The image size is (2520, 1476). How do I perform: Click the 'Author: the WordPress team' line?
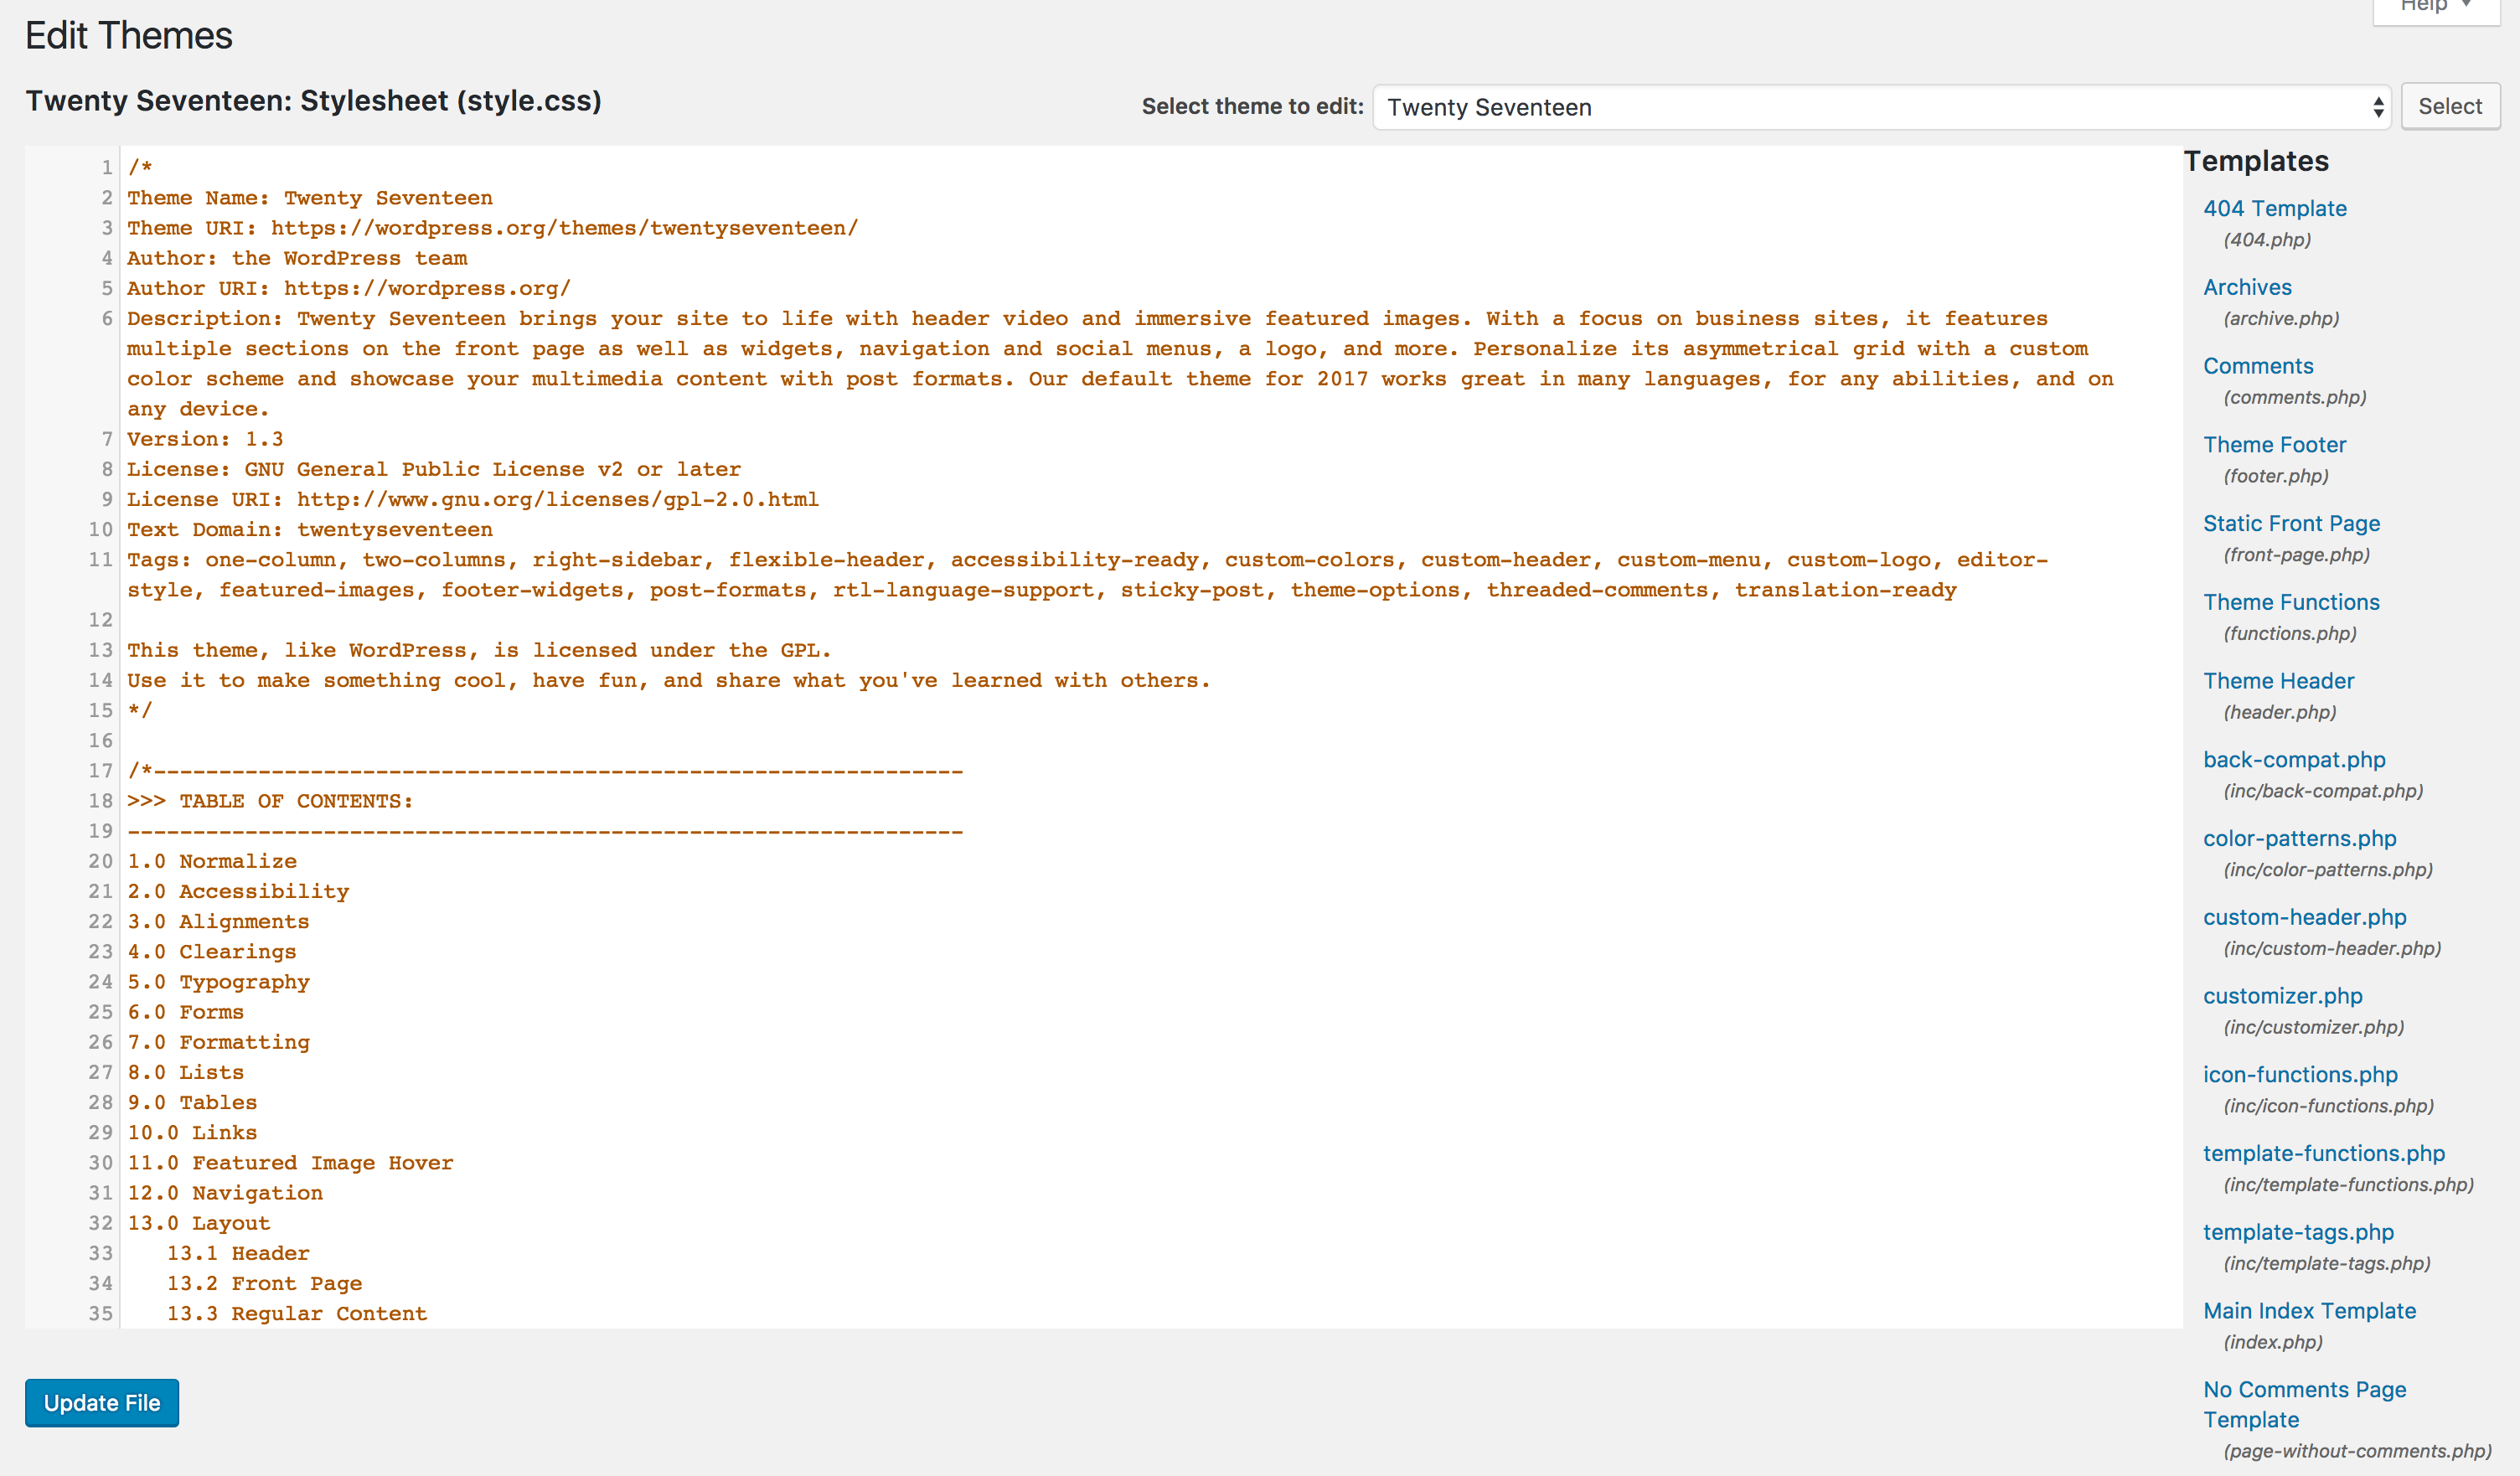[297, 258]
